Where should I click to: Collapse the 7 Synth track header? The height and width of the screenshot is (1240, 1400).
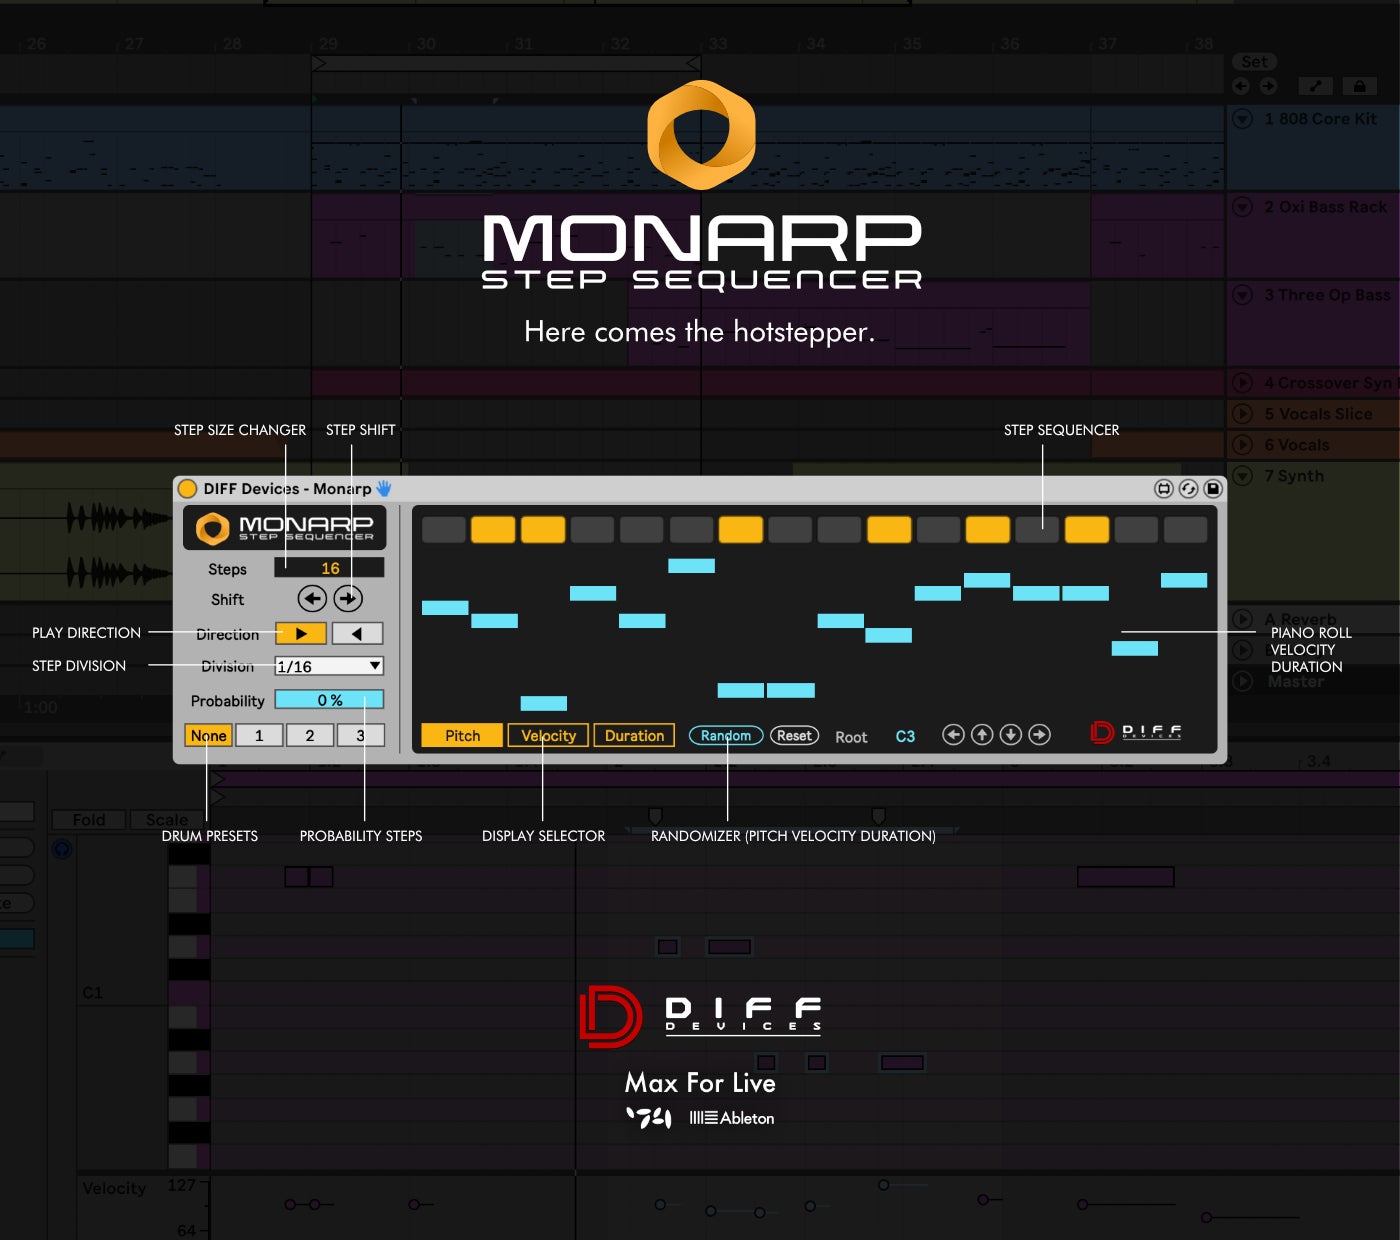[x=1243, y=476]
